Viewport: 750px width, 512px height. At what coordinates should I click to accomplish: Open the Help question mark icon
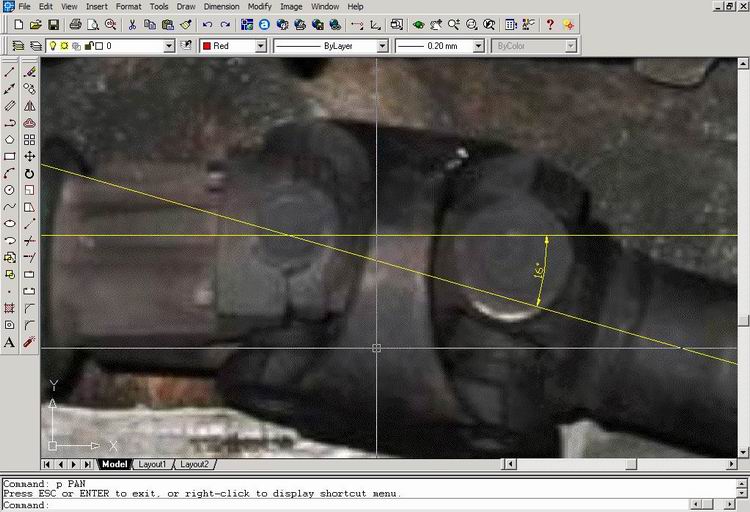[550, 24]
